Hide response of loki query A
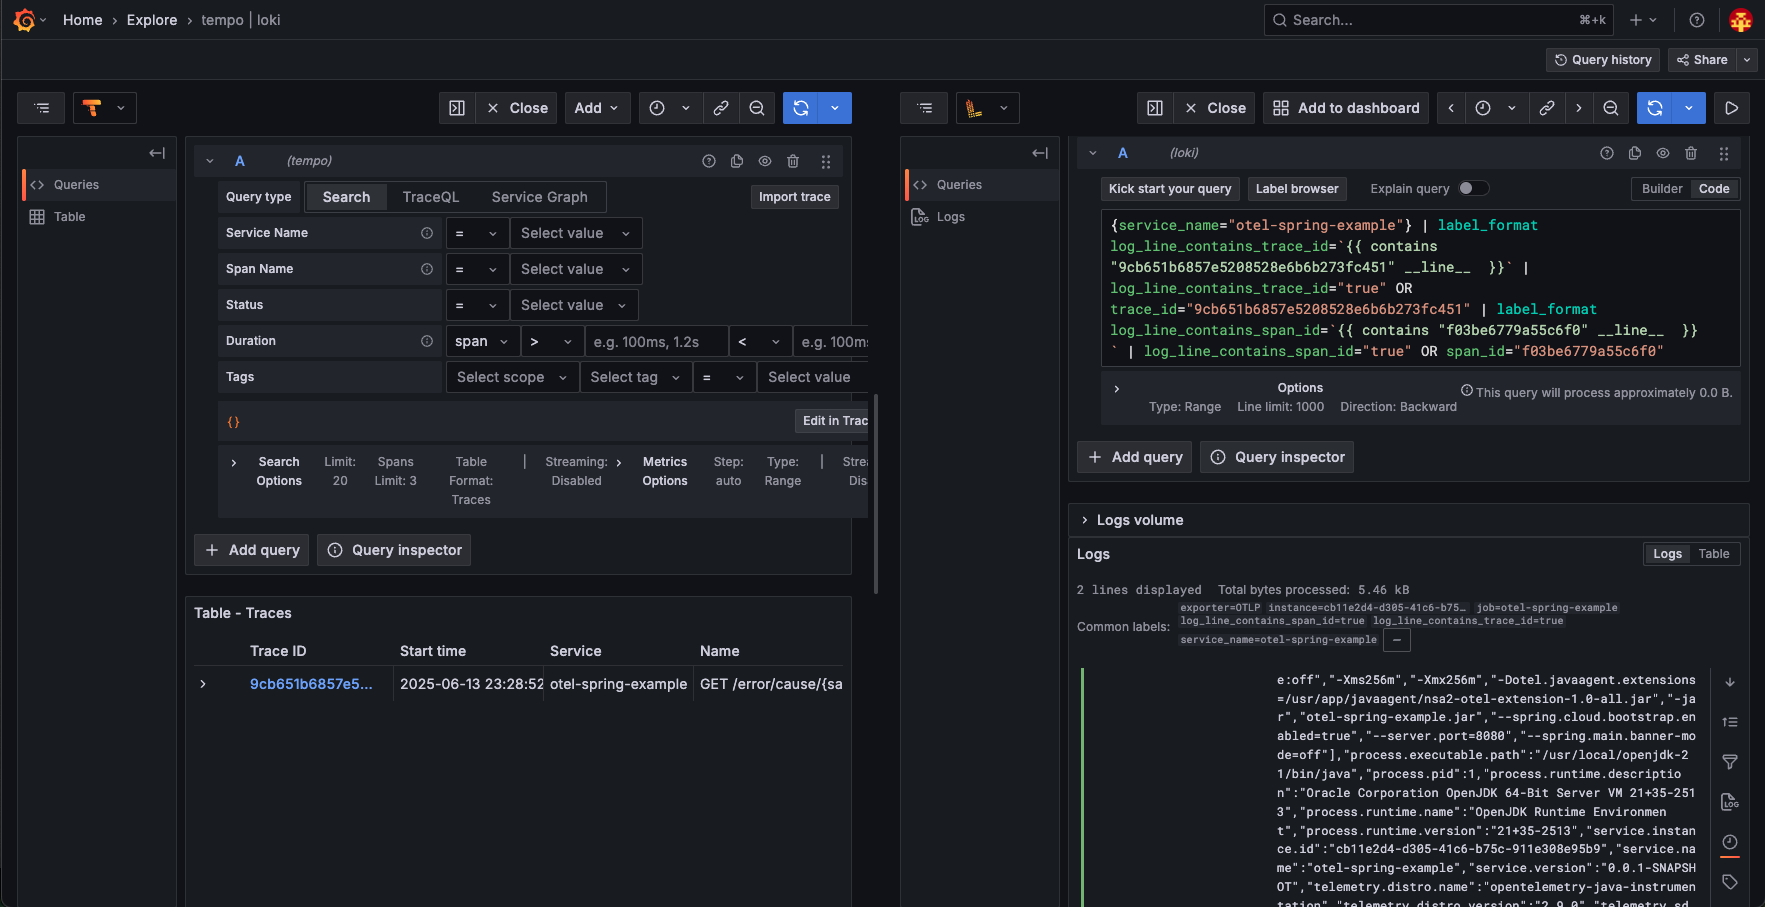 (x=1663, y=153)
